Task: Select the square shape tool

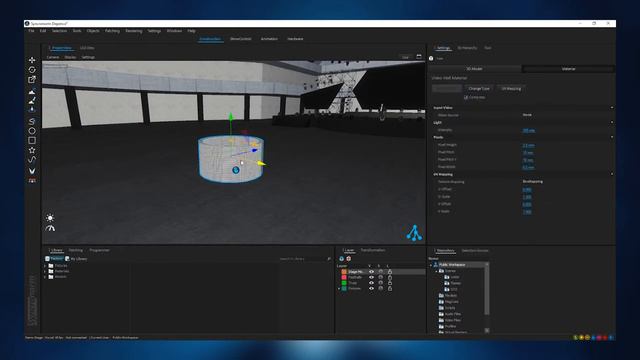Action: point(32,140)
